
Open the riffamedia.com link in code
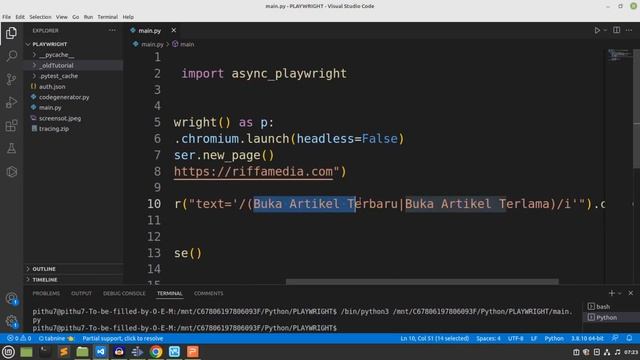[x=253, y=171]
